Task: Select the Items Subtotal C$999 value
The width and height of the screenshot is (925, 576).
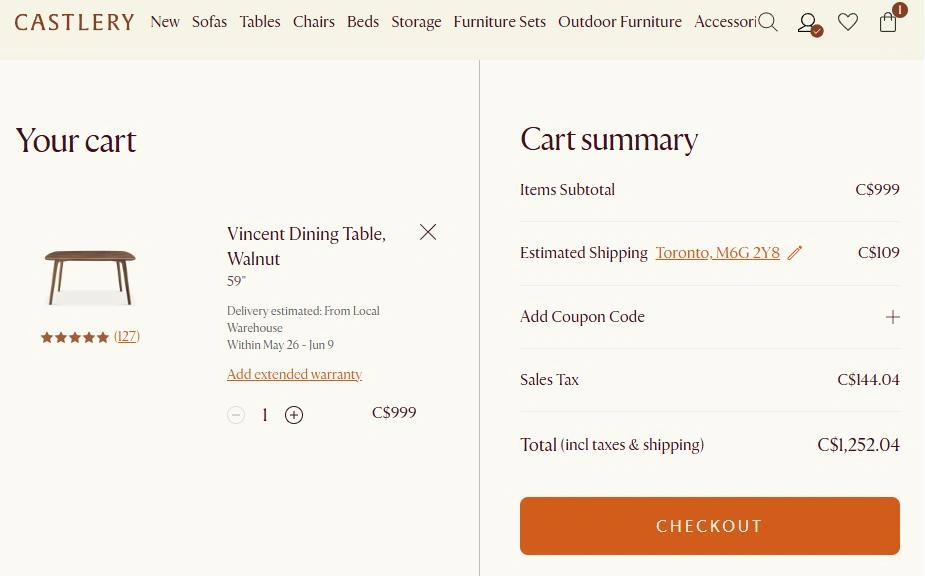Action: 877,189
